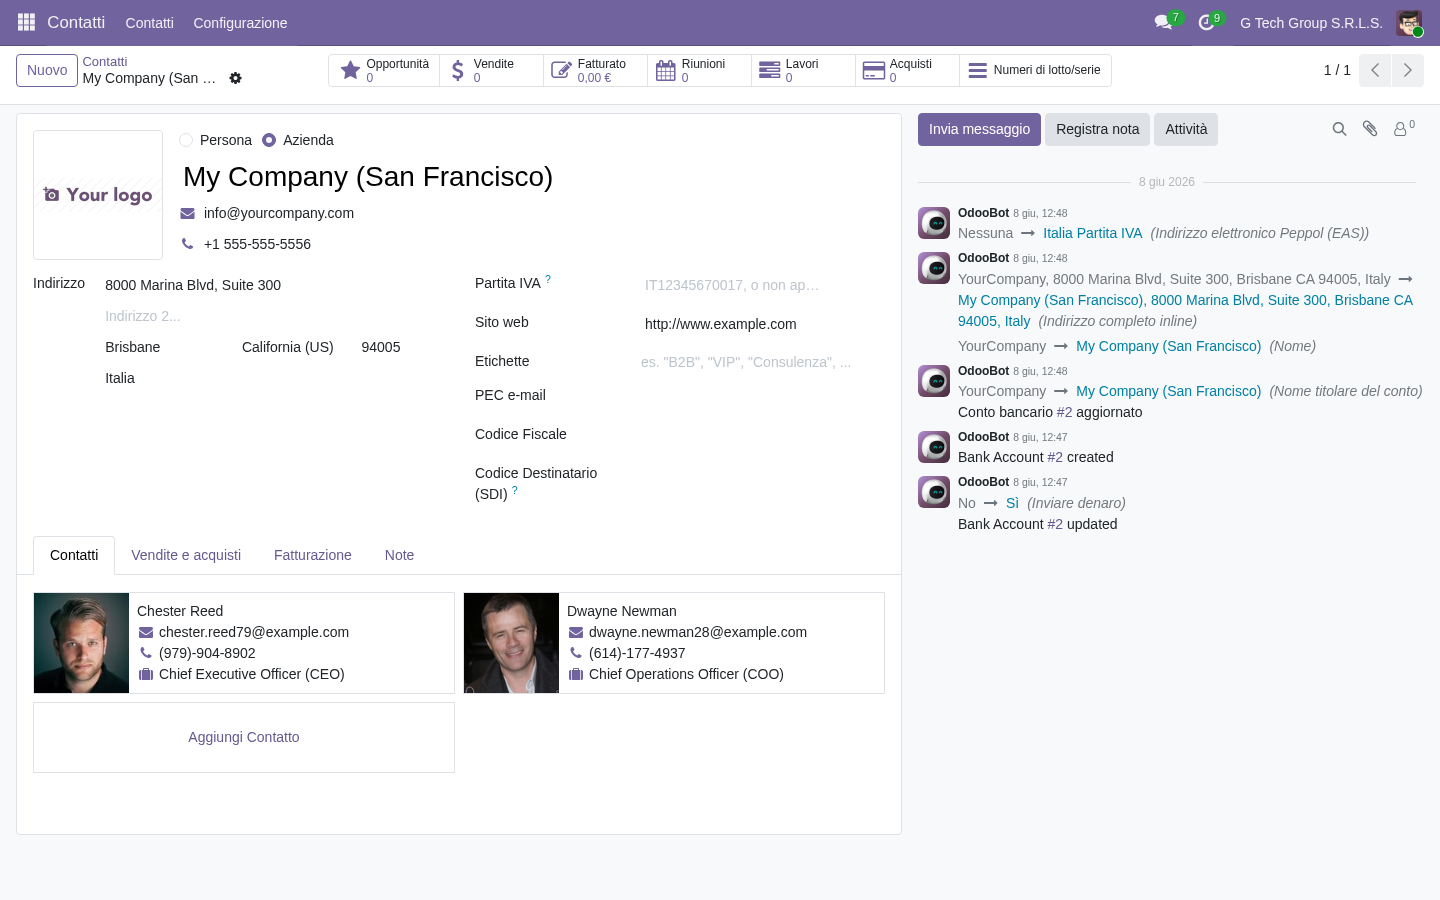
Task: Click Contatti app title in navbar
Action: 76,22
